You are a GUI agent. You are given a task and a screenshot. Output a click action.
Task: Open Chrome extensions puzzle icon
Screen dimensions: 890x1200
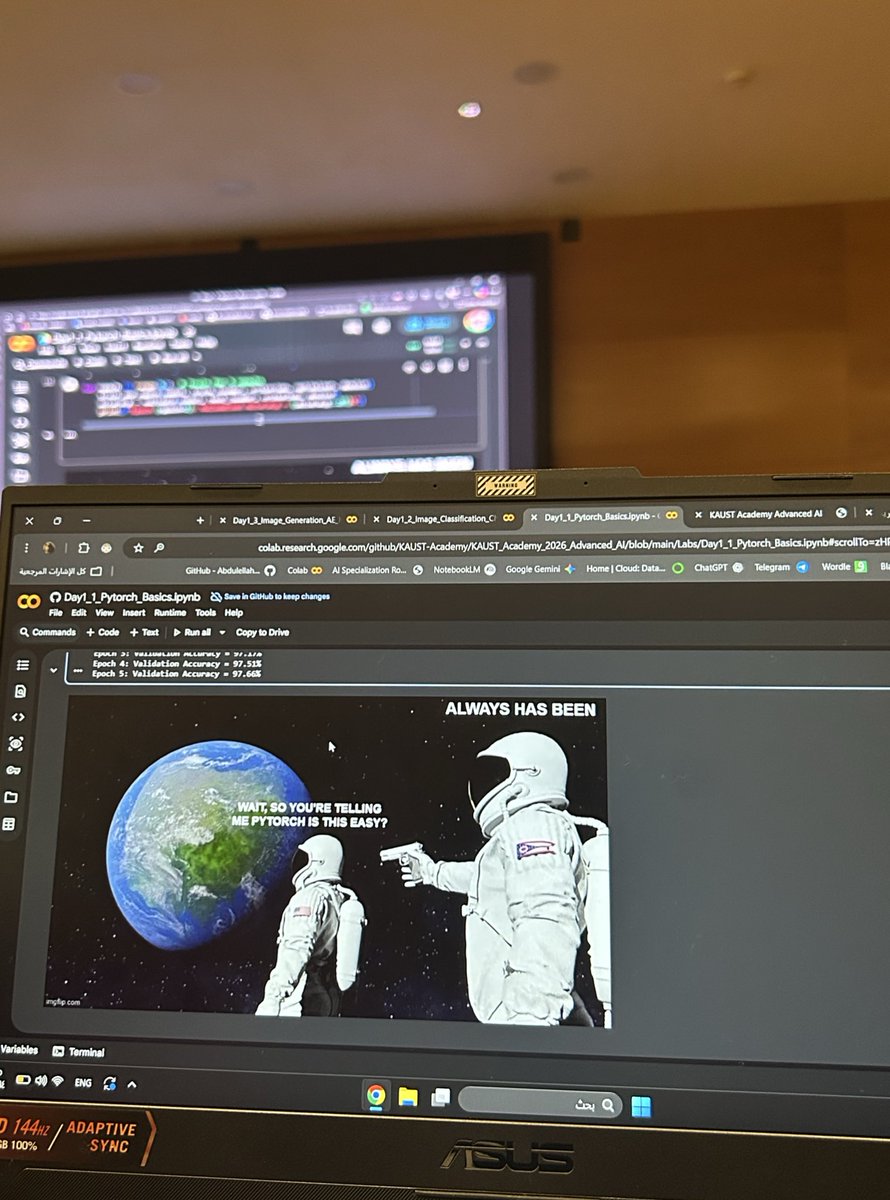83,548
